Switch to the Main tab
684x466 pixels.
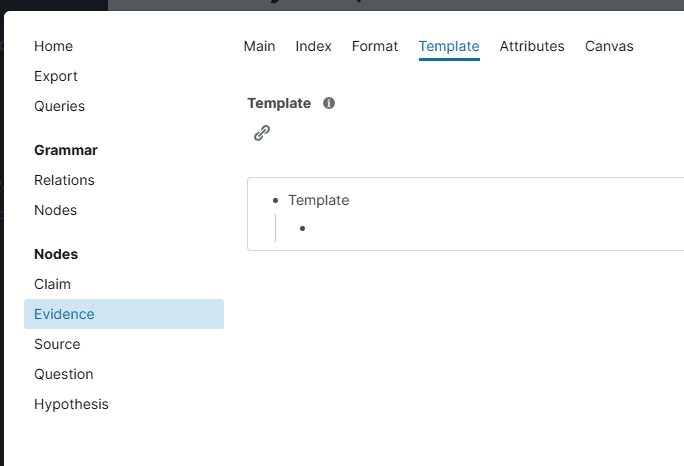[259, 46]
